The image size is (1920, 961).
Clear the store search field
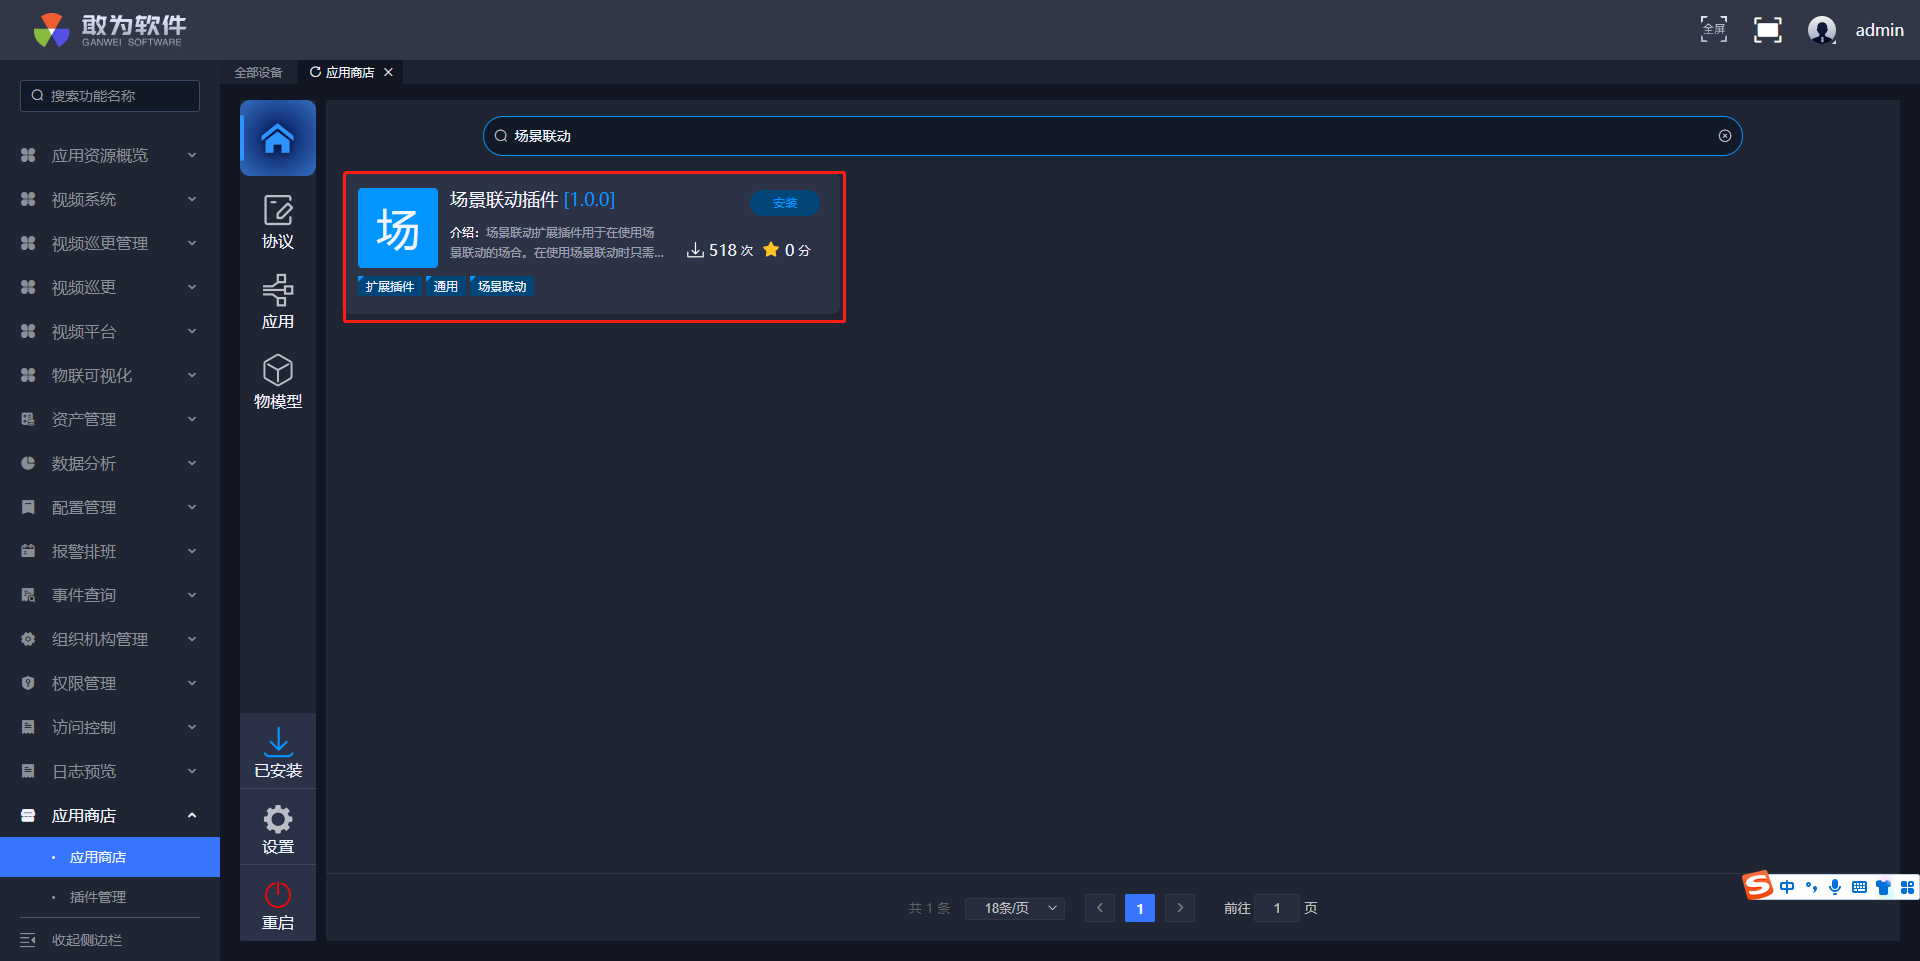(1725, 136)
